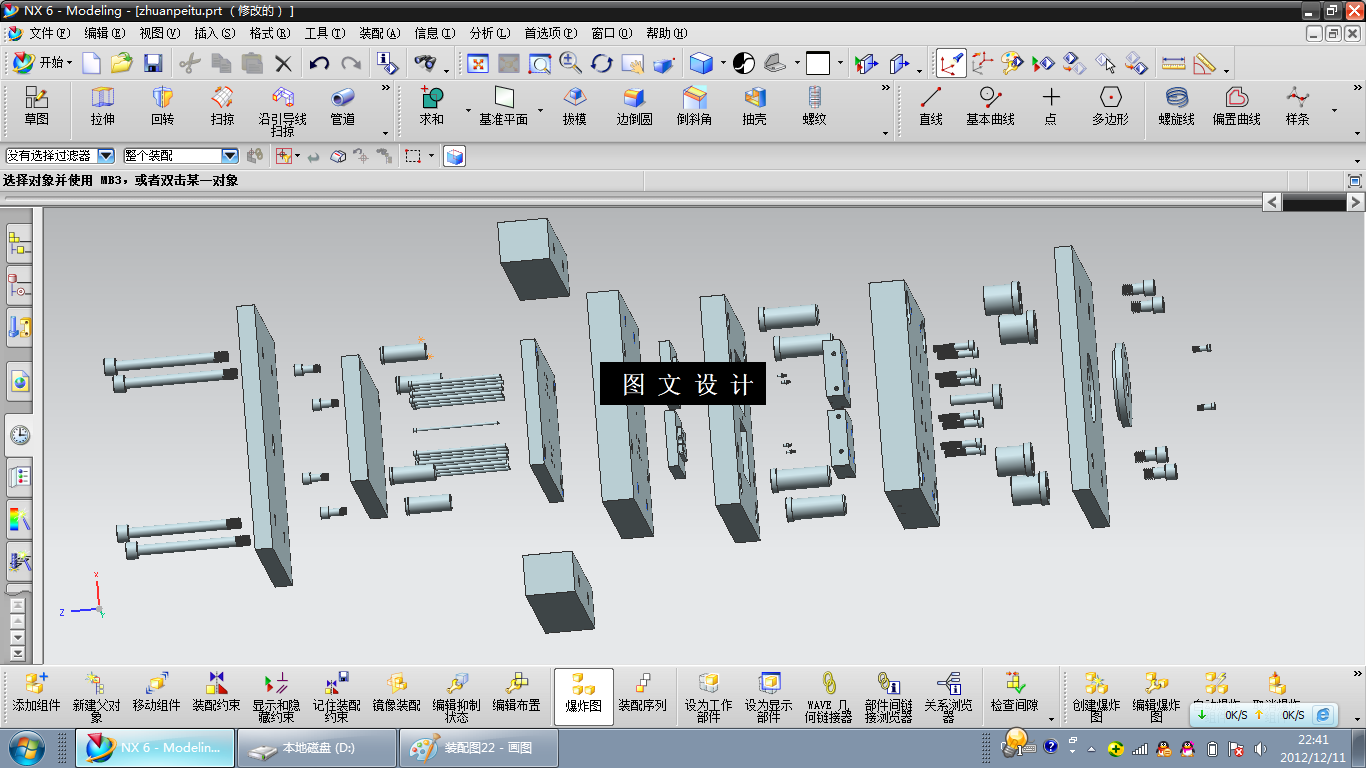Image resolution: width=1366 pixels, height=768 pixels.
Task: Click the horizontal scrollbar right arrow
Action: (1355, 202)
